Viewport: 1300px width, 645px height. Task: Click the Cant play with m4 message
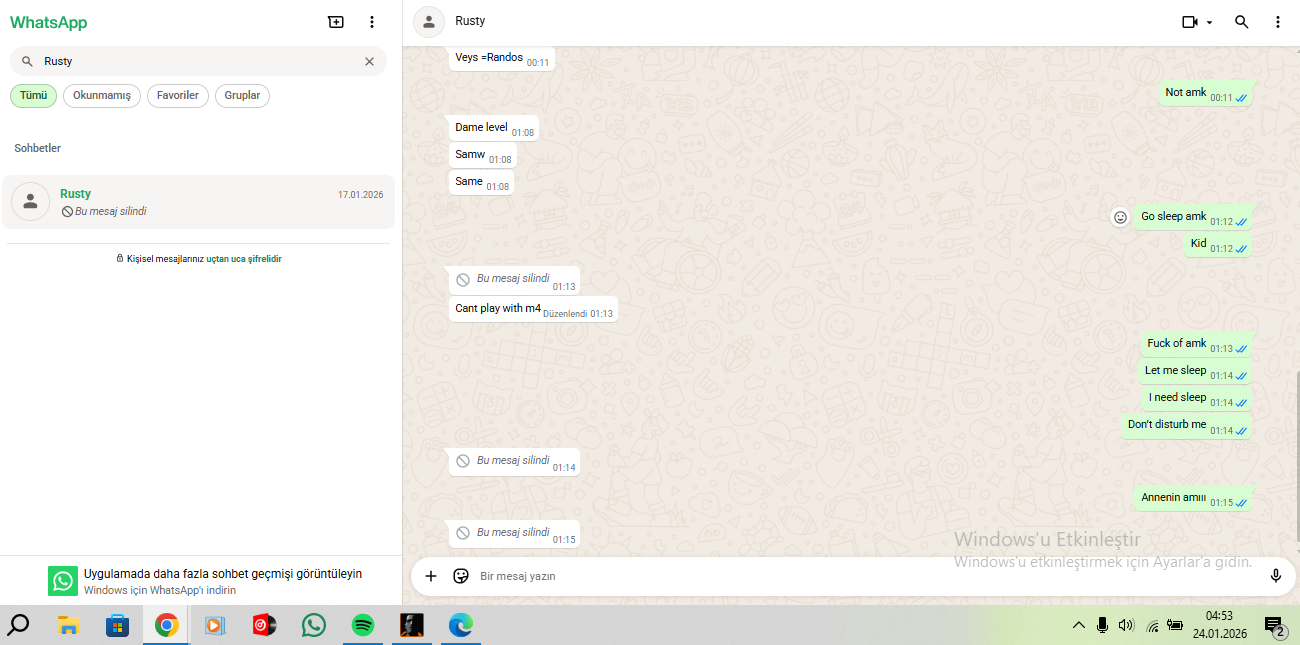(x=533, y=309)
